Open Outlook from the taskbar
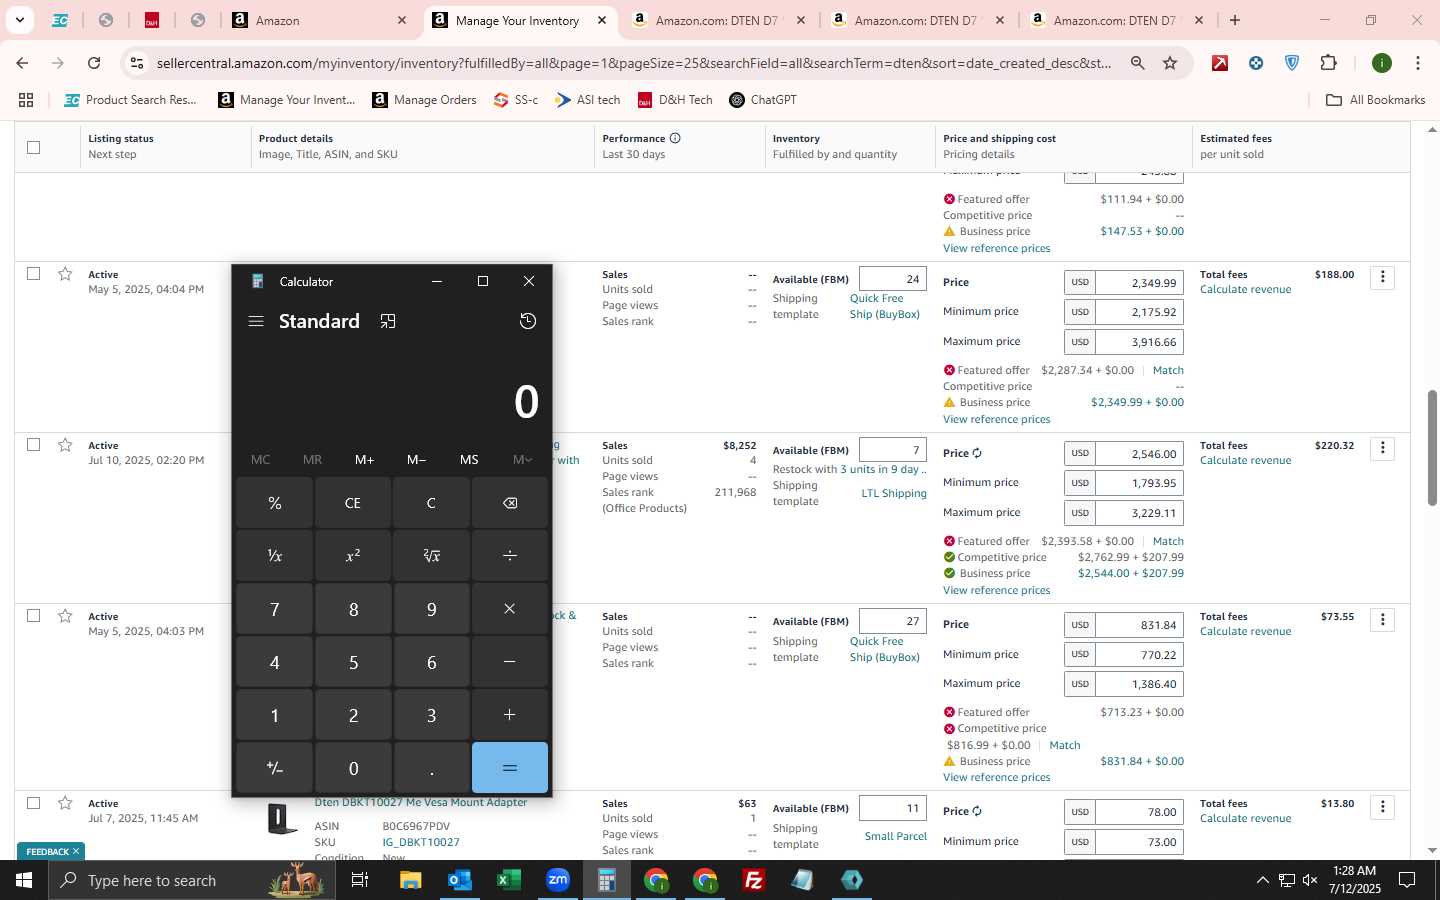The image size is (1440, 900). point(460,880)
